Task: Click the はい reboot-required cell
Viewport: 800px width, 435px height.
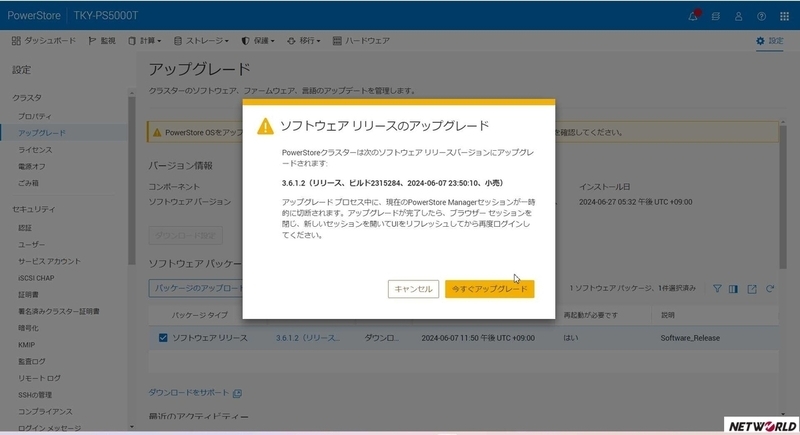Action: 570,338
